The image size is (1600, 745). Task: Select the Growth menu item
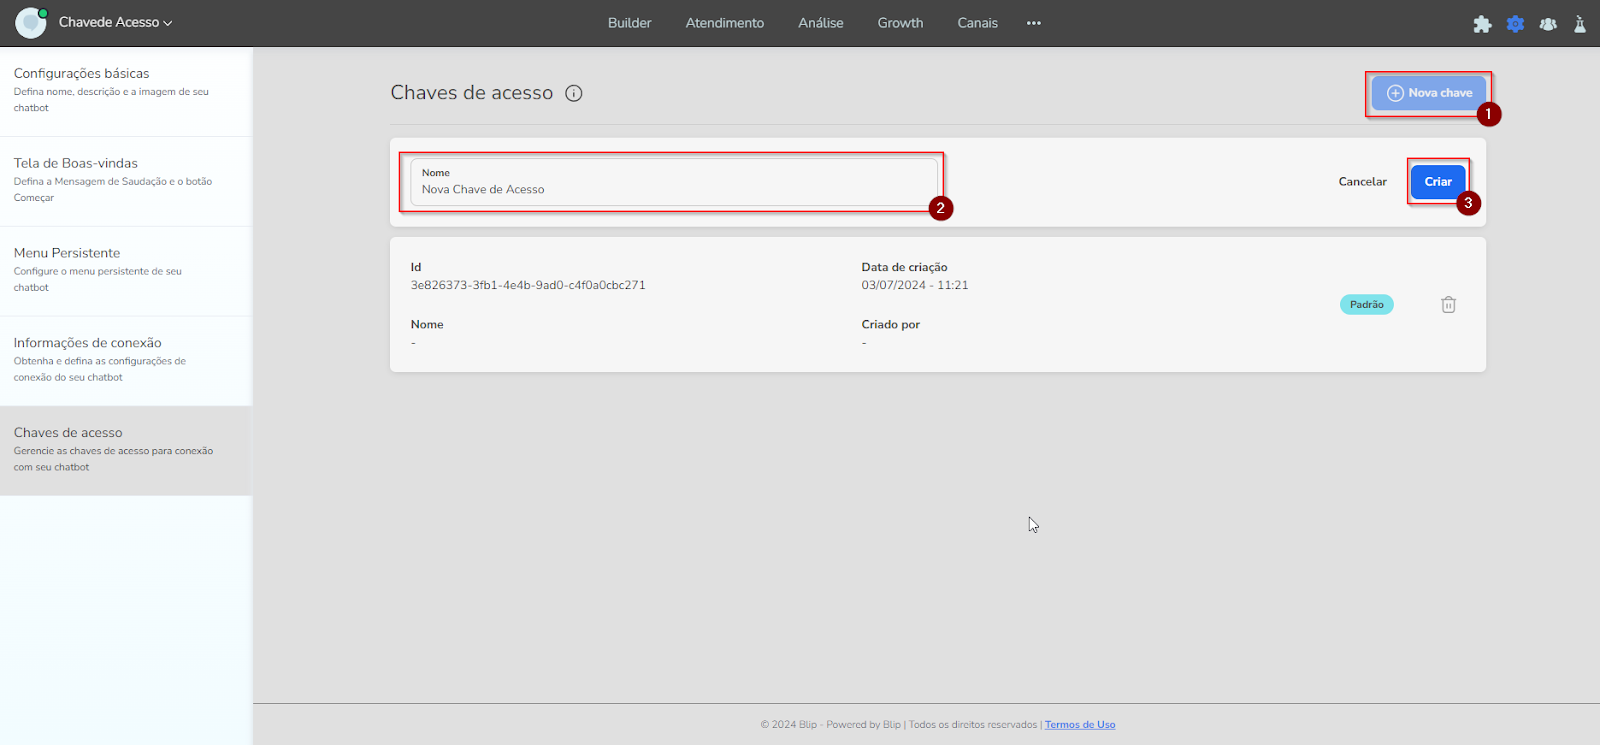(x=900, y=23)
